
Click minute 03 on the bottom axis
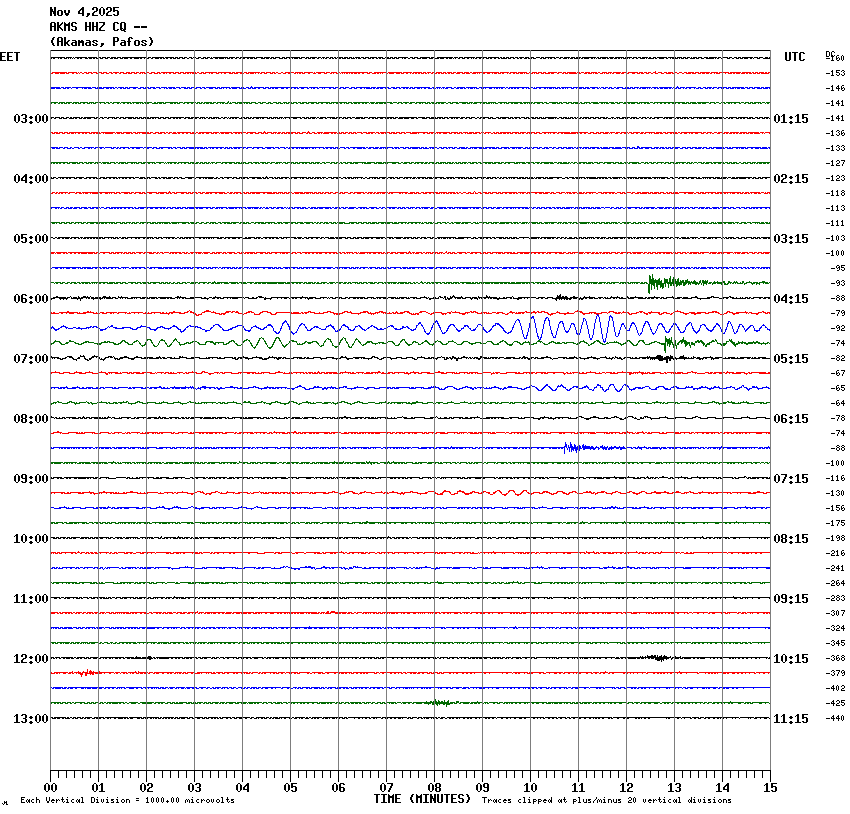click(x=194, y=788)
